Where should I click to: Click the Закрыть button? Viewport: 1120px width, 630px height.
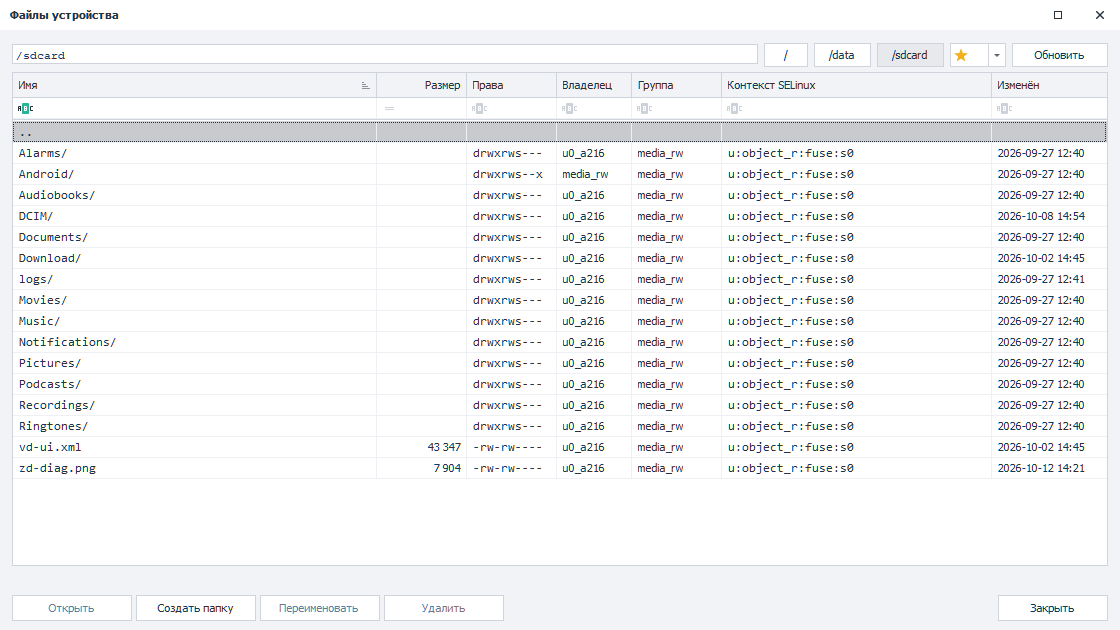(x=1052, y=608)
